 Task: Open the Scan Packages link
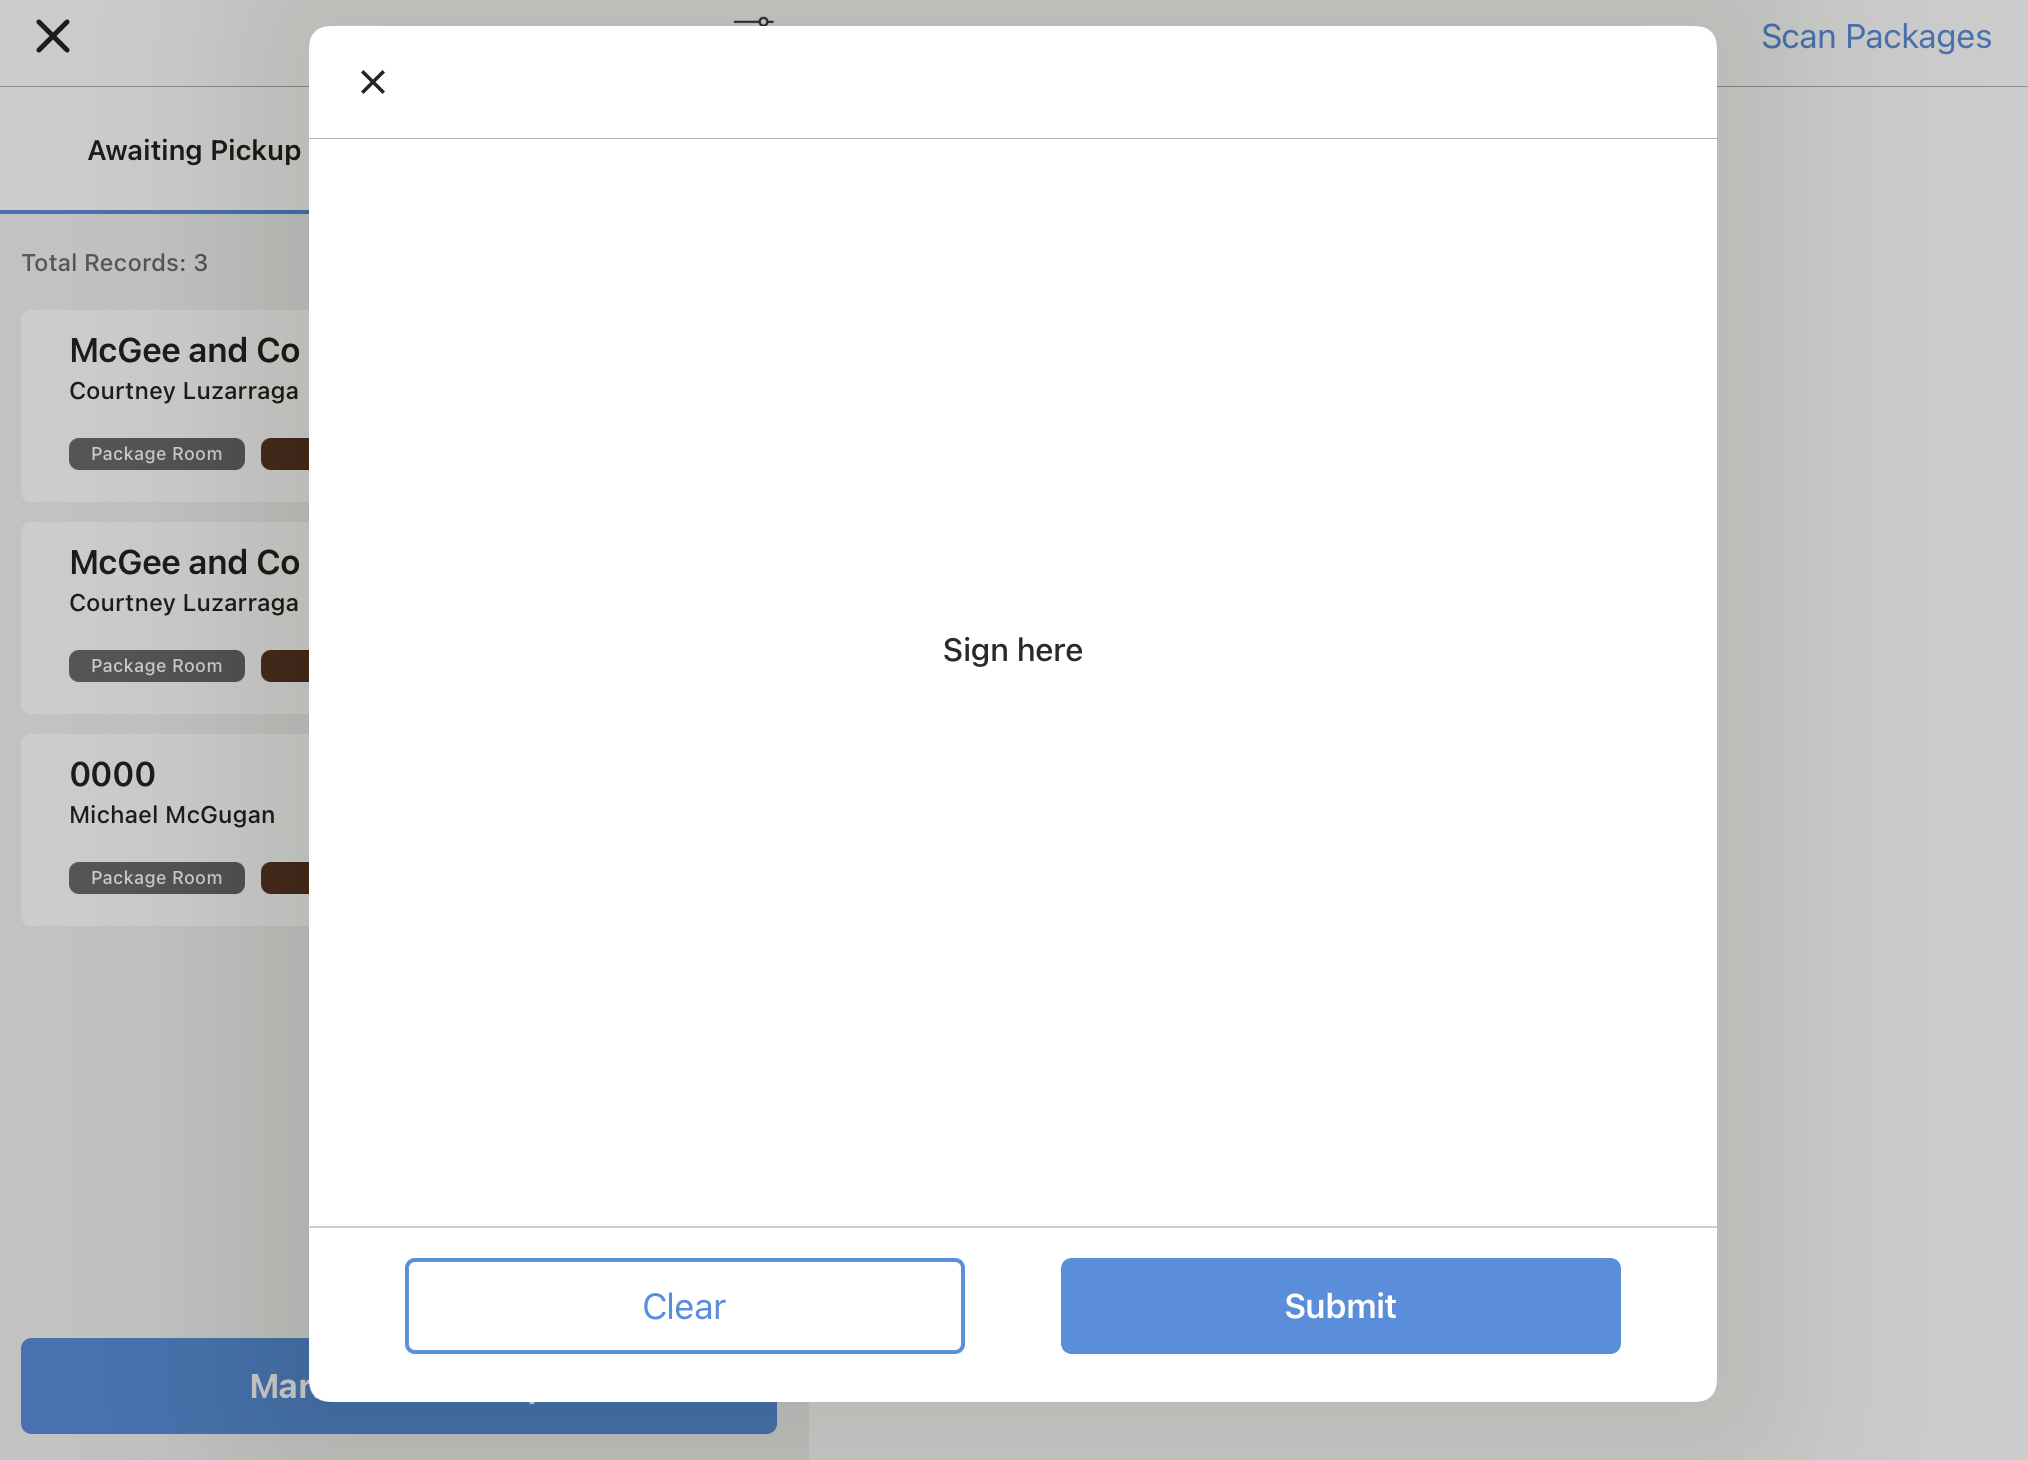pos(1875,37)
